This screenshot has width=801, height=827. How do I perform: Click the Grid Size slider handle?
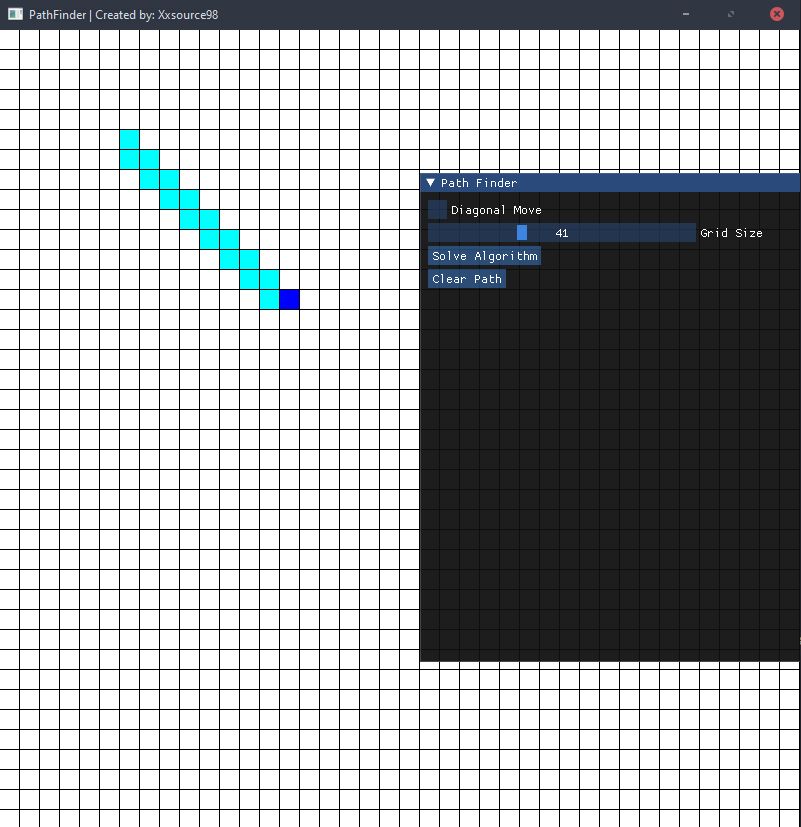(x=522, y=233)
